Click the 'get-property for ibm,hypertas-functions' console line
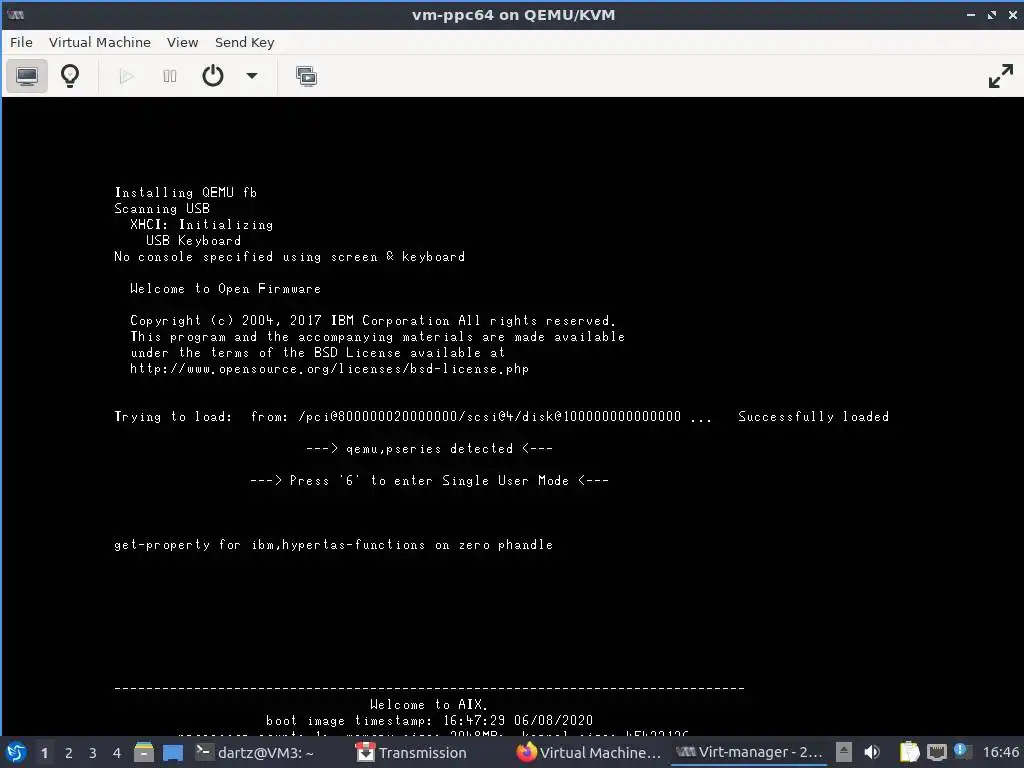1024x768 pixels. tap(333, 545)
